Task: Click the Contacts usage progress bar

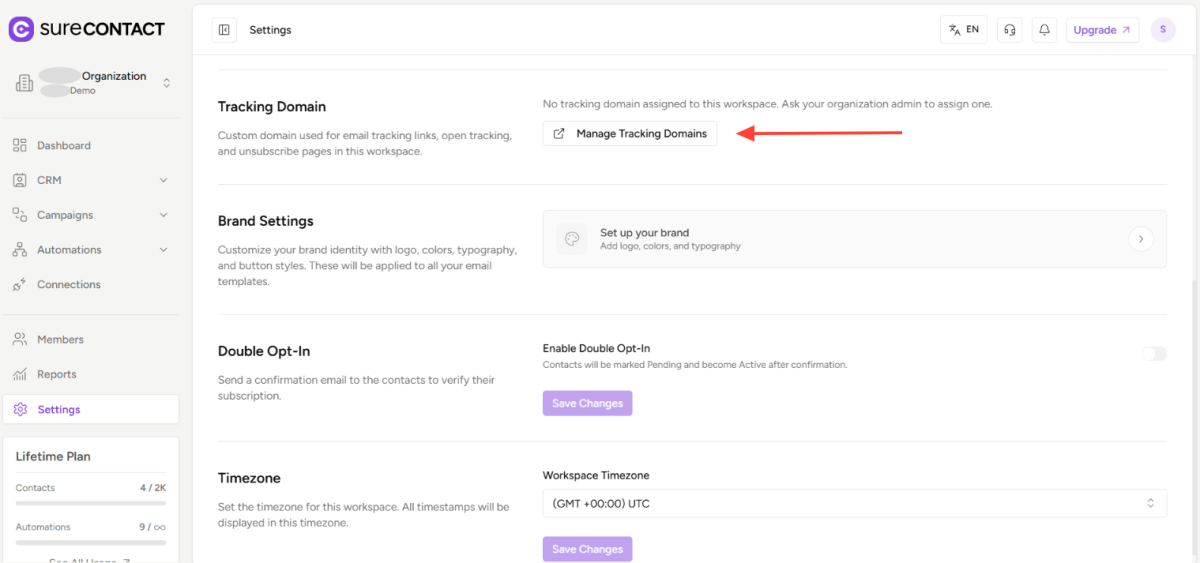Action: (x=91, y=504)
